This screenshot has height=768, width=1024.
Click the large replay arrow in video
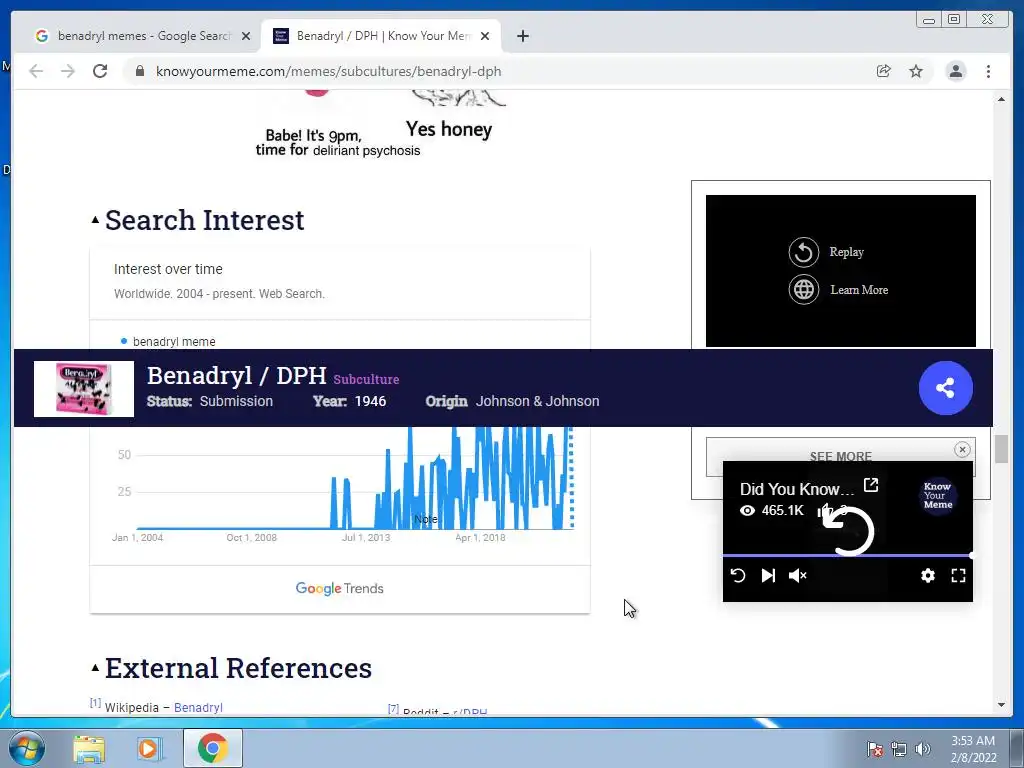(848, 531)
